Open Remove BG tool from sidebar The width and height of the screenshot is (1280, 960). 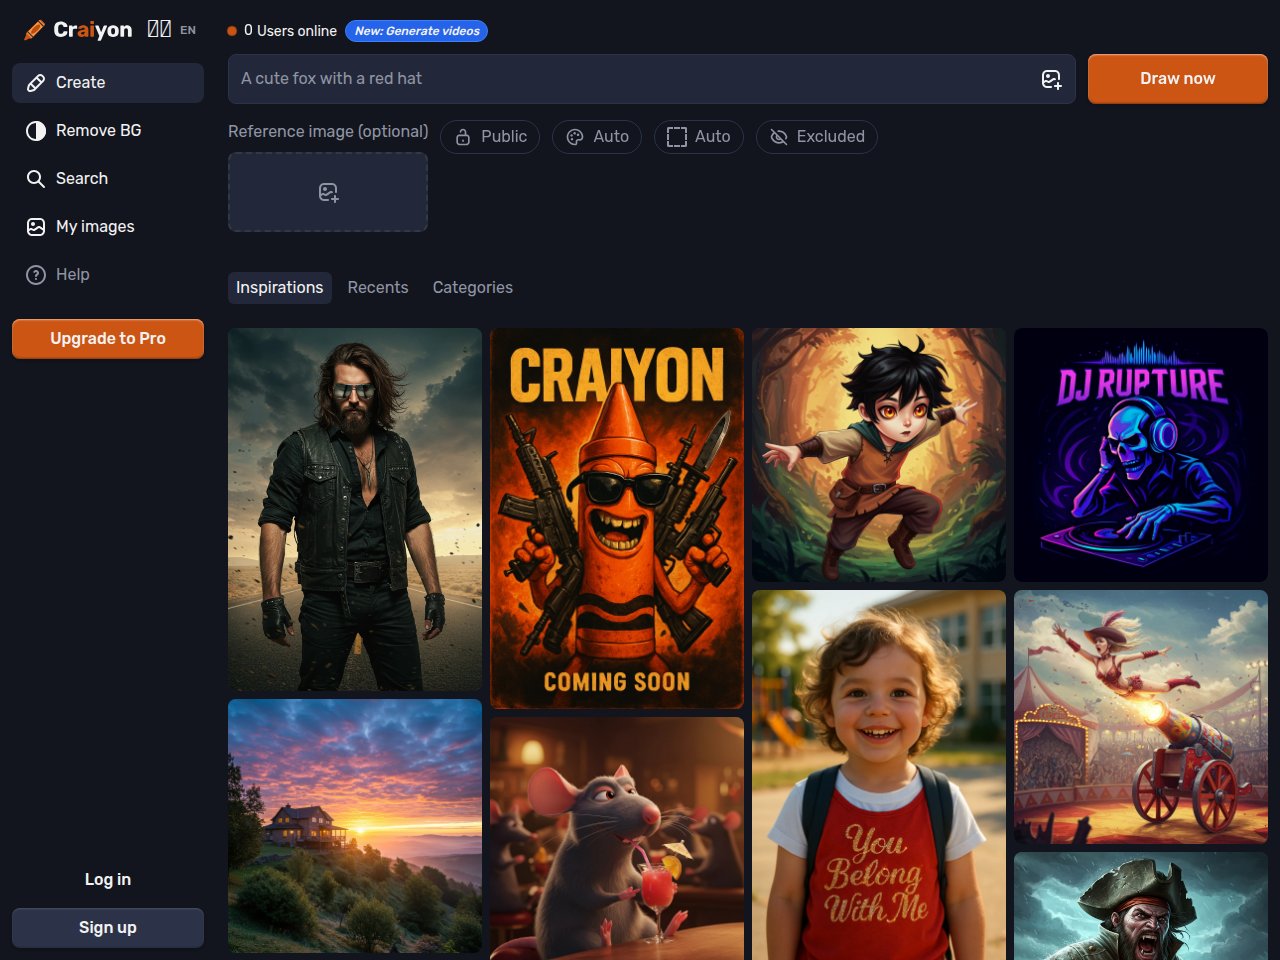click(98, 131)
